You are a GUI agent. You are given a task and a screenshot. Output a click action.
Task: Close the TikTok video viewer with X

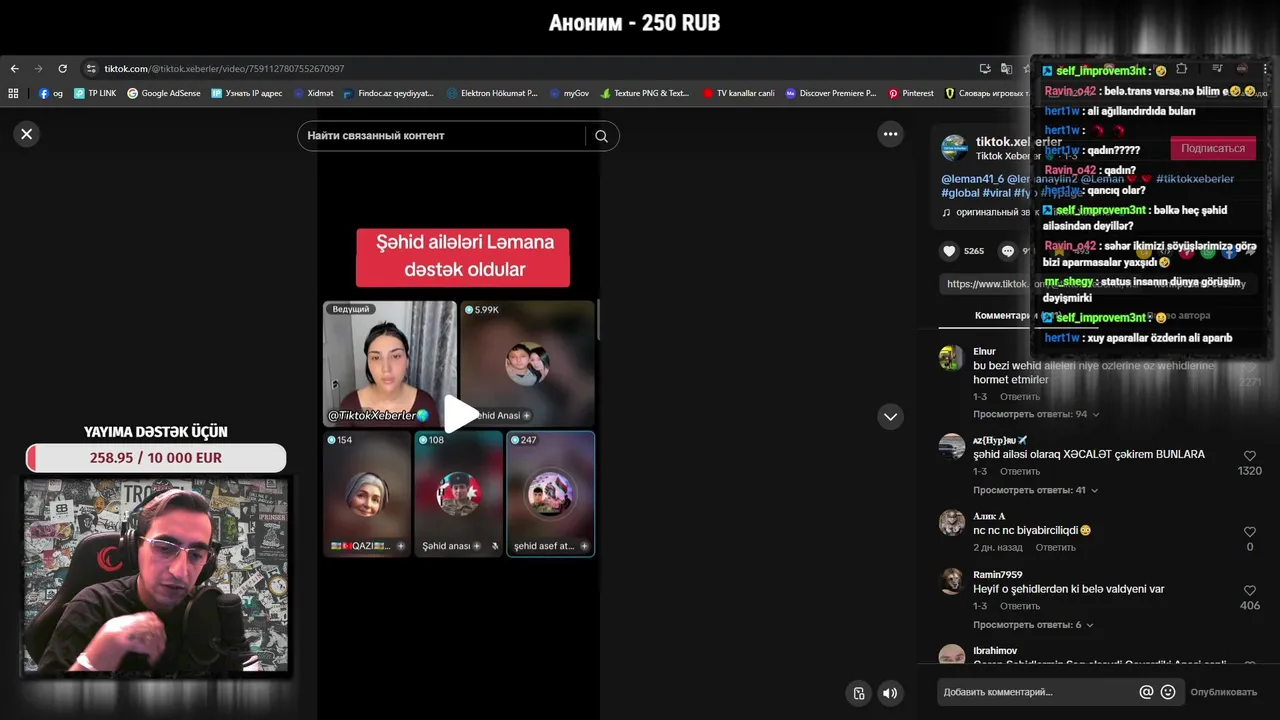click(x=27, y=134)
